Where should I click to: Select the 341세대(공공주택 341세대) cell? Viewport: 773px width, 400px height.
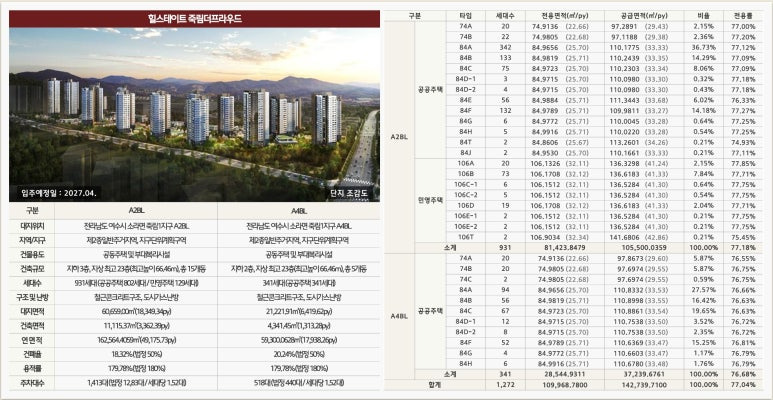299,284
